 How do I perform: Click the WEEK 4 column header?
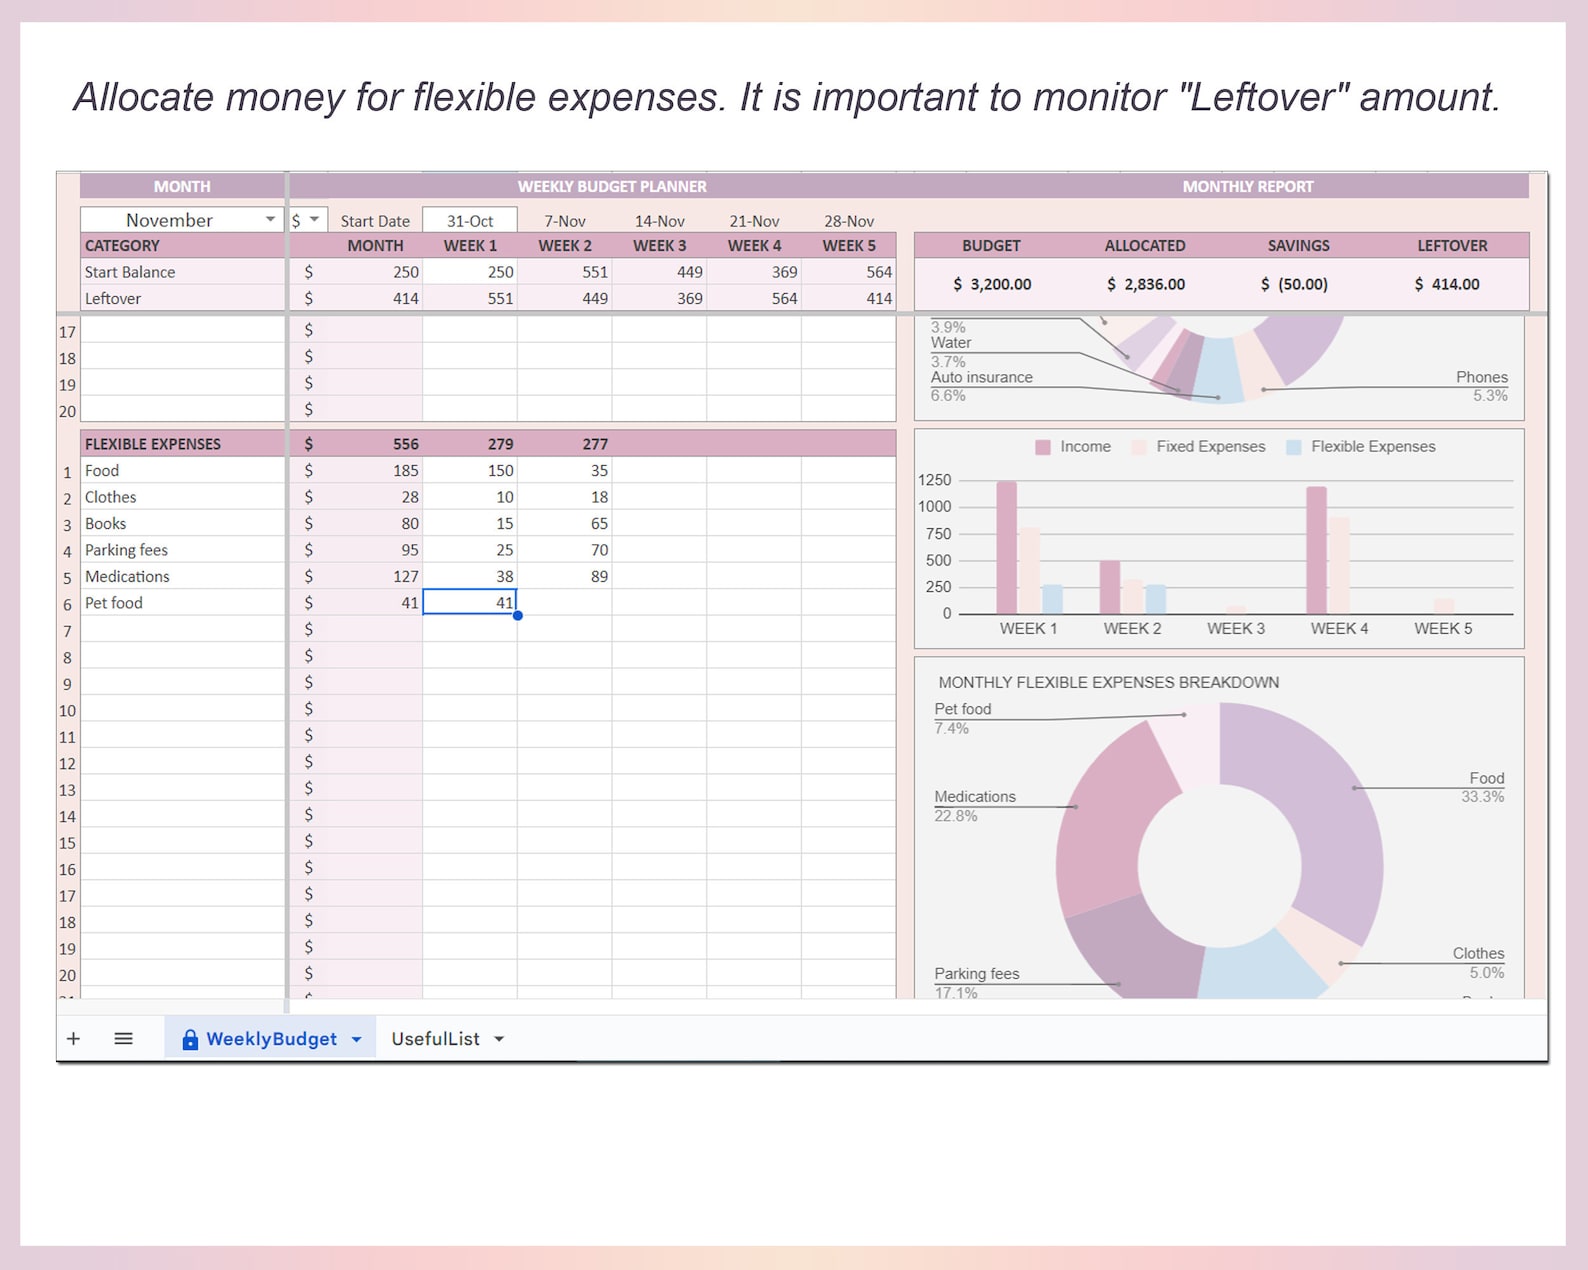(754, 245)
